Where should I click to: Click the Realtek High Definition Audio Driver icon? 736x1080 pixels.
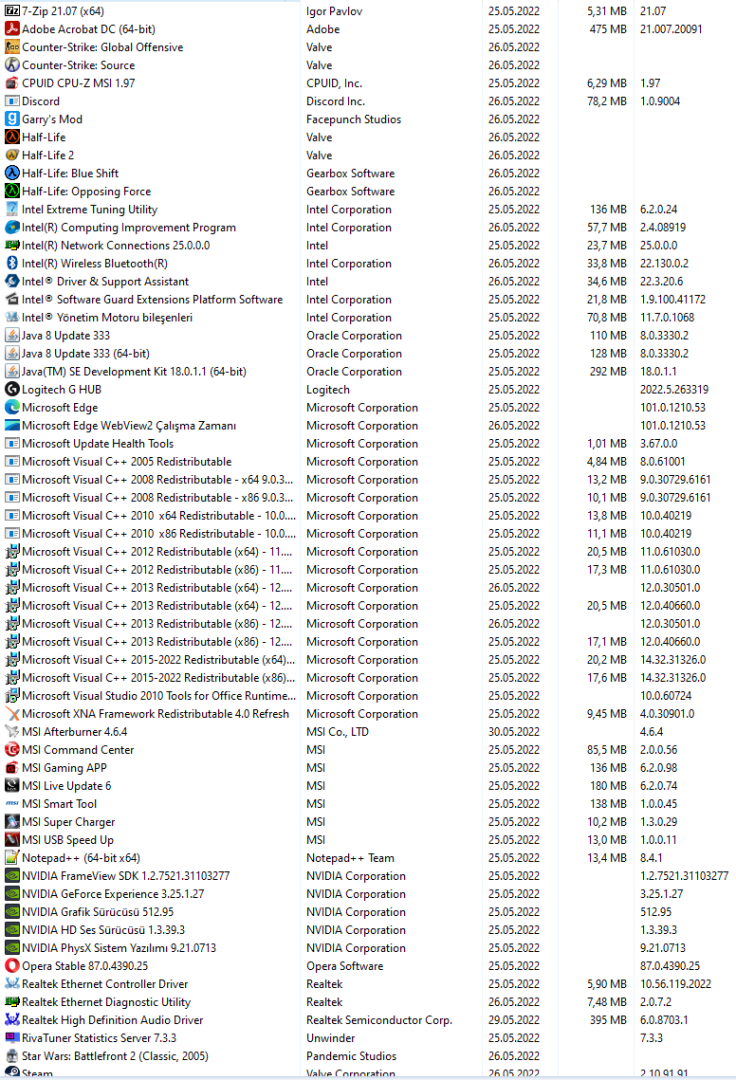(x=12, y=1019)
